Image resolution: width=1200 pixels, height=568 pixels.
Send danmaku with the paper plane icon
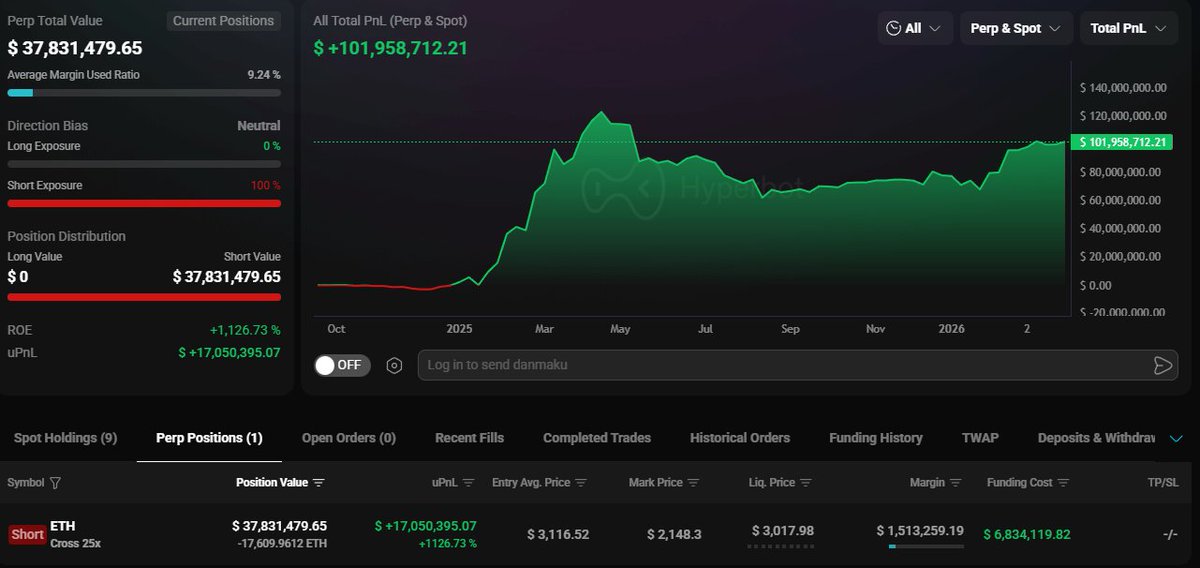coord(1162,365)
